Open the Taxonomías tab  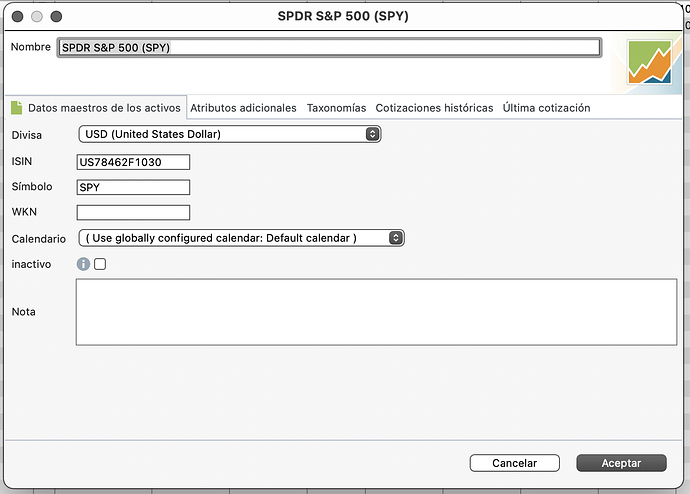(337, 108)
